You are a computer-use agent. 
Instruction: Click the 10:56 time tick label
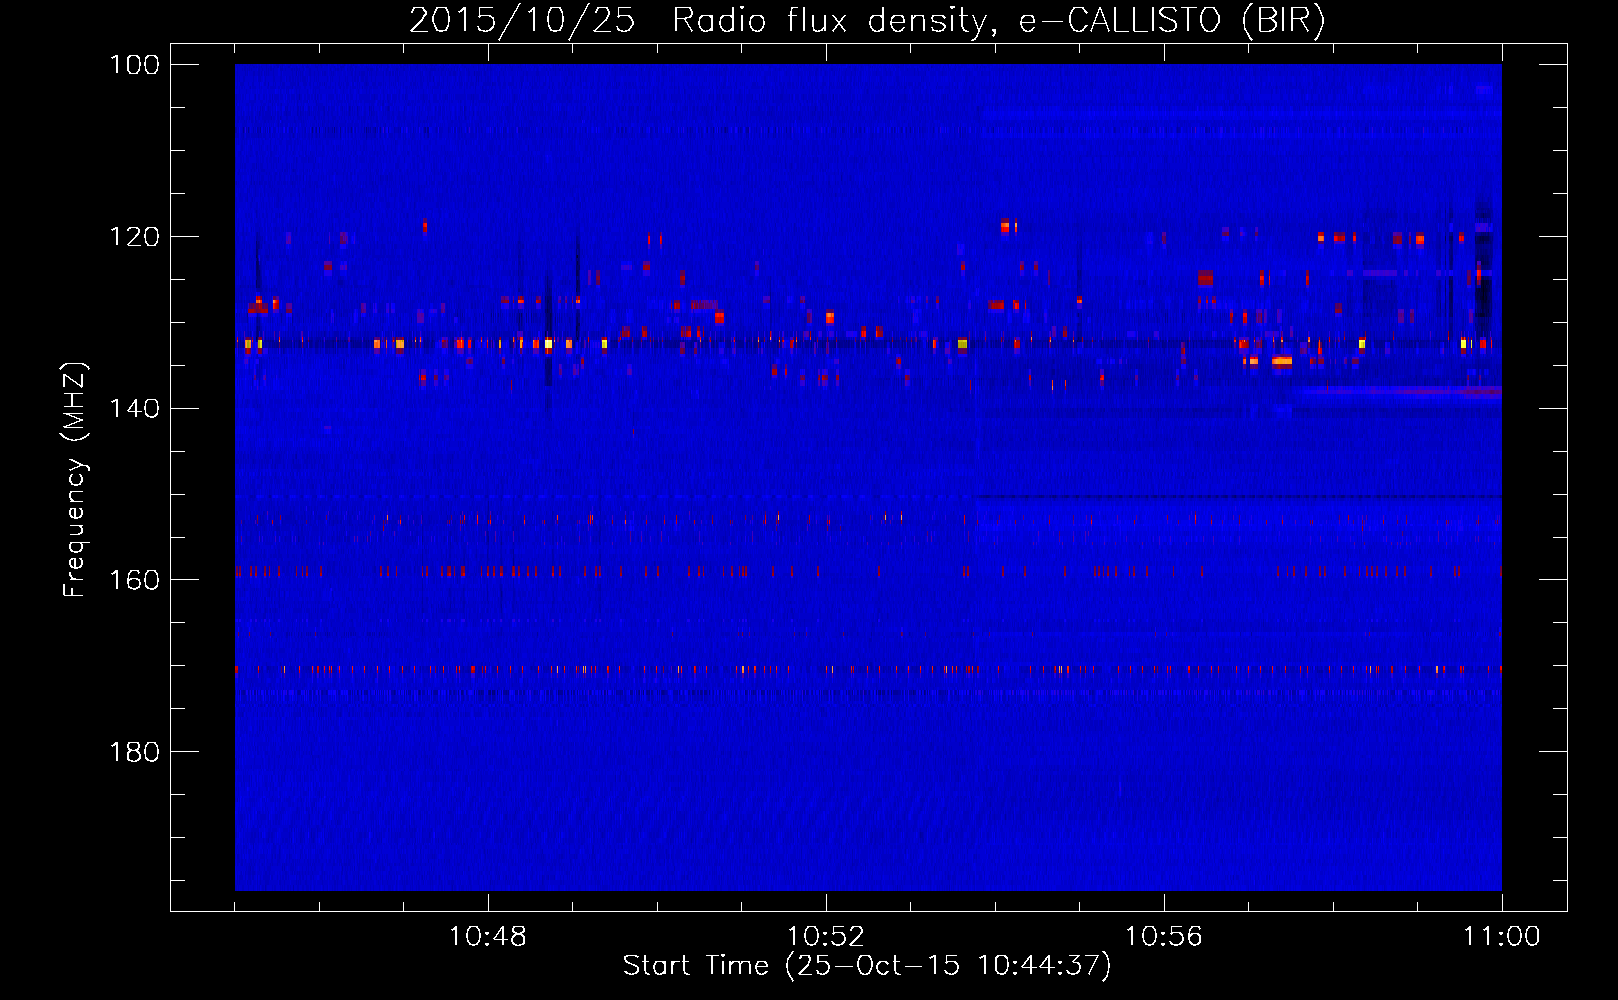point(1164,937)
